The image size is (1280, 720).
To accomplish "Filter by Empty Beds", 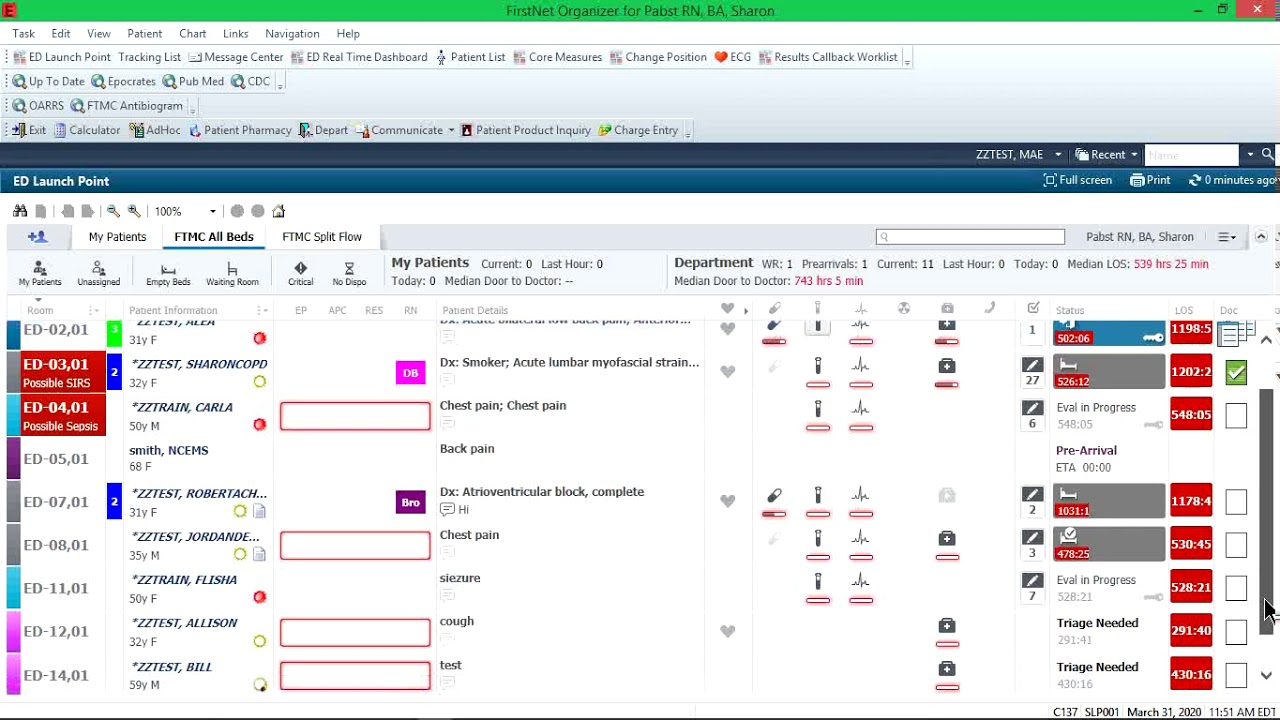I will tap(168, 273).
